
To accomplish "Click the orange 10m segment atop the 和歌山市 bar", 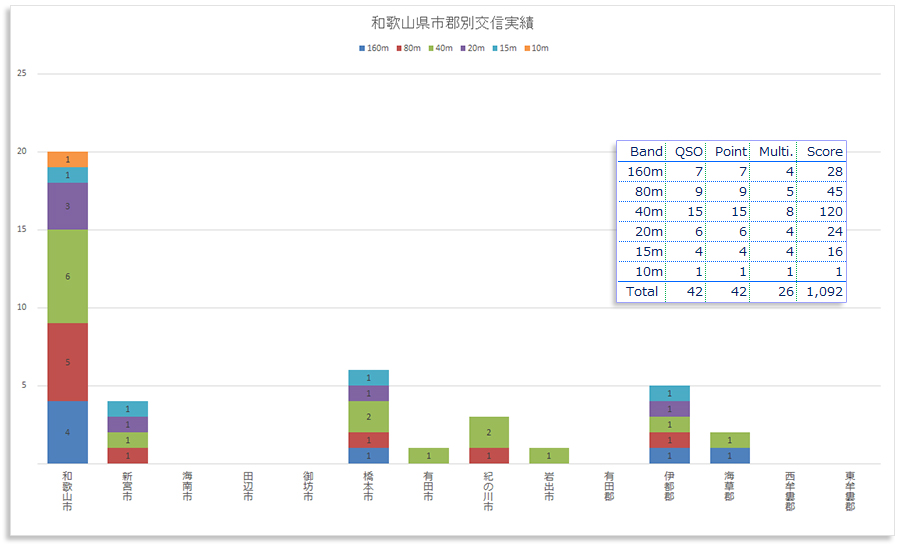I will (x=68, y=159).
